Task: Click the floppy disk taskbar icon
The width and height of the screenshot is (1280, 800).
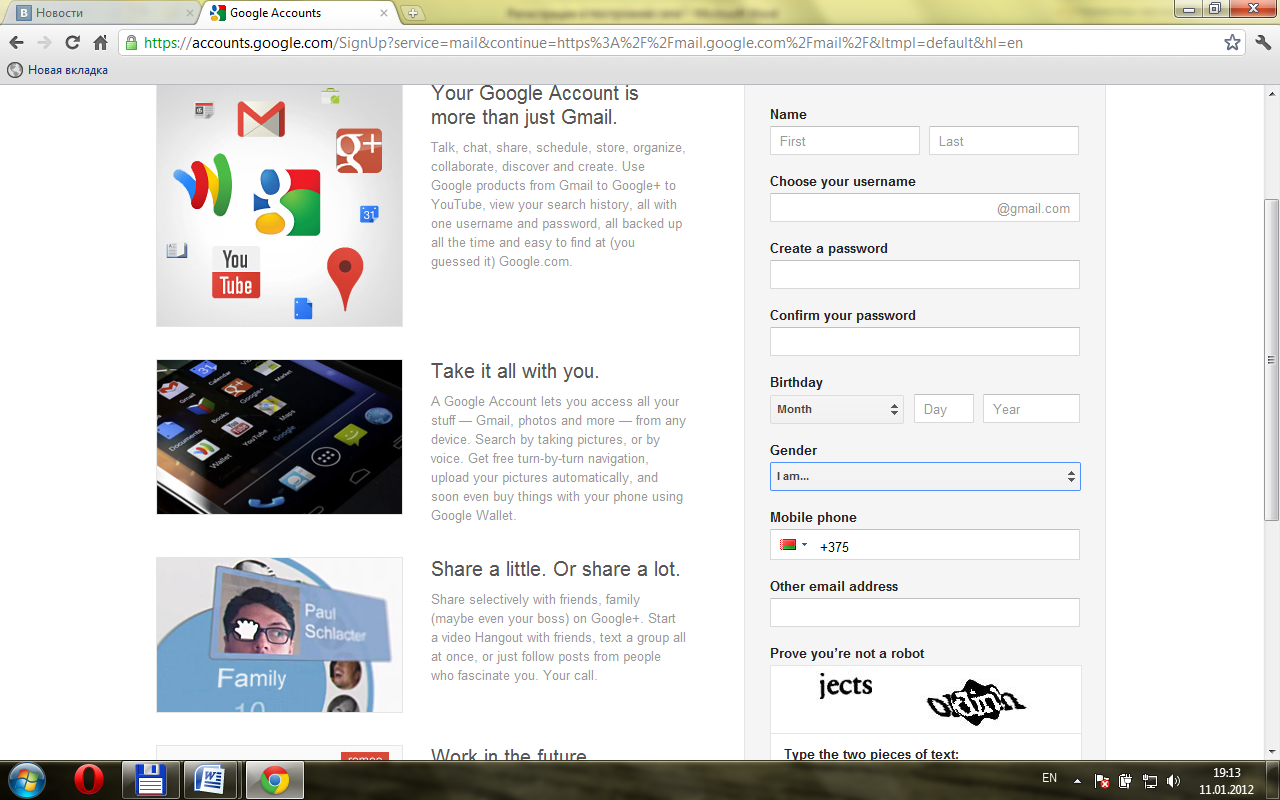Action: pyautogui.click(x=151, y=778)
